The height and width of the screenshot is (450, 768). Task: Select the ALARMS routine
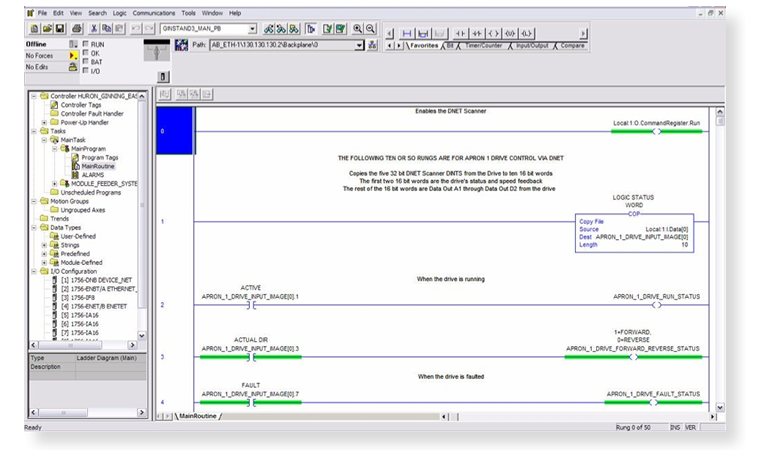click(x=93, y=175)
